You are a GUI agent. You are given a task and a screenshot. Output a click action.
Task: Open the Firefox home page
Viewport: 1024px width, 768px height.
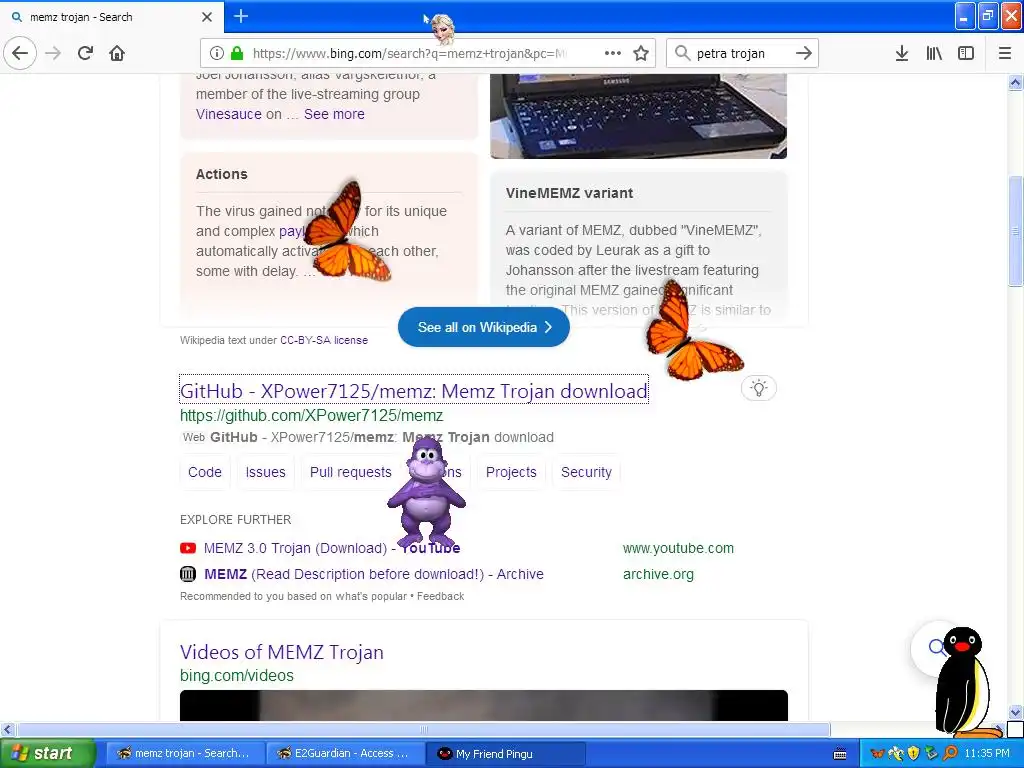tap(117, 53)
